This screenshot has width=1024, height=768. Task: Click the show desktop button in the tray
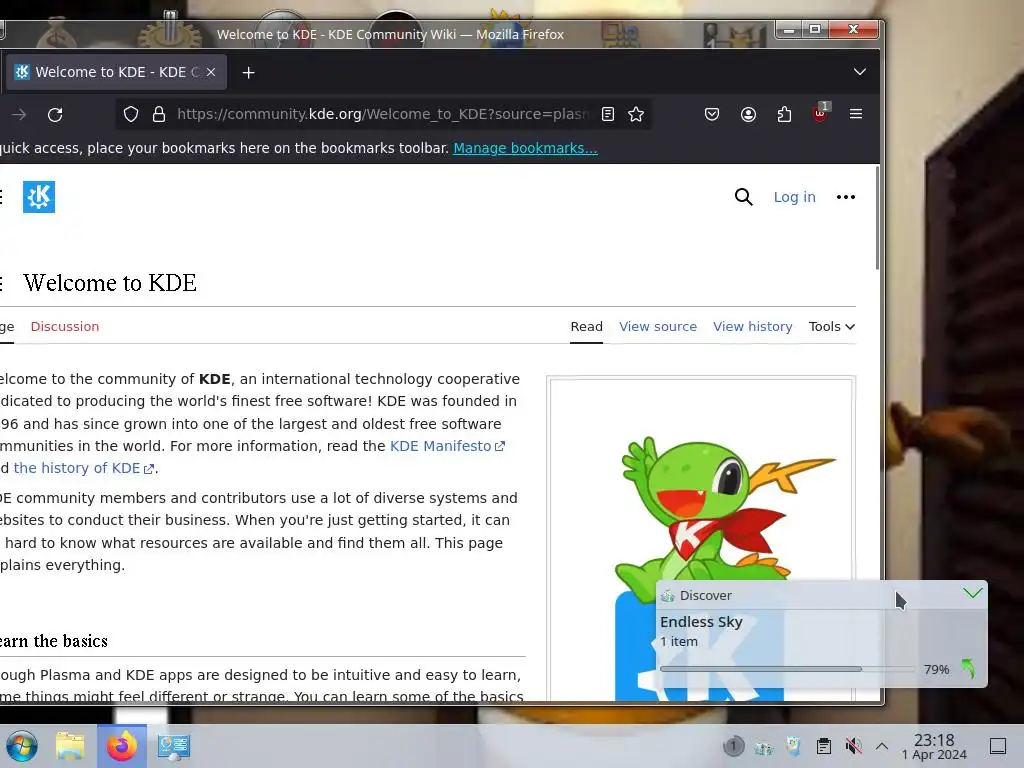[x=998, y=746]
